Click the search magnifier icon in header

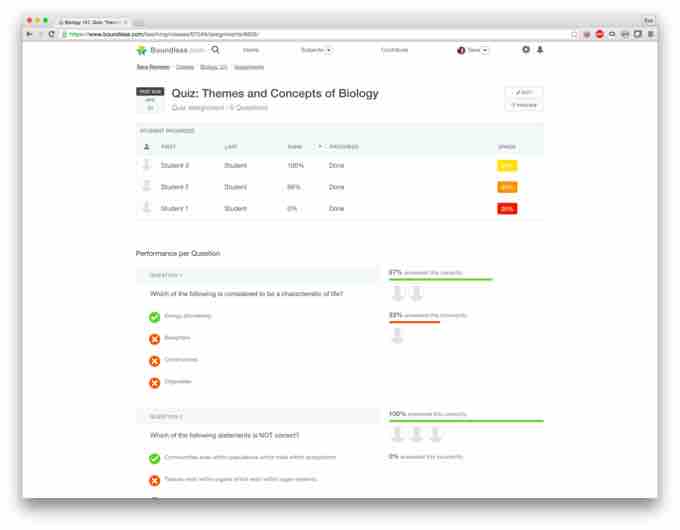(215, 50)
